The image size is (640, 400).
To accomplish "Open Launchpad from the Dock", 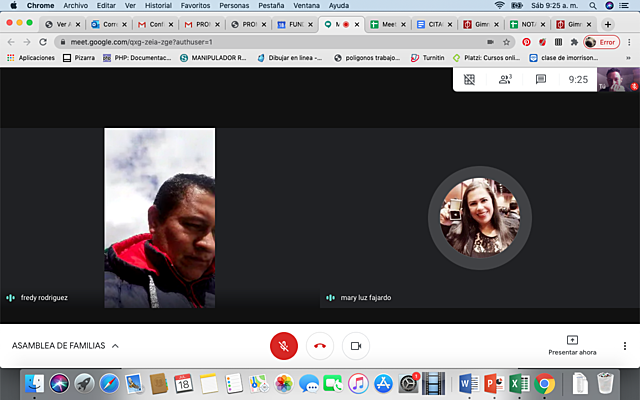I will [x=84, y=383].
